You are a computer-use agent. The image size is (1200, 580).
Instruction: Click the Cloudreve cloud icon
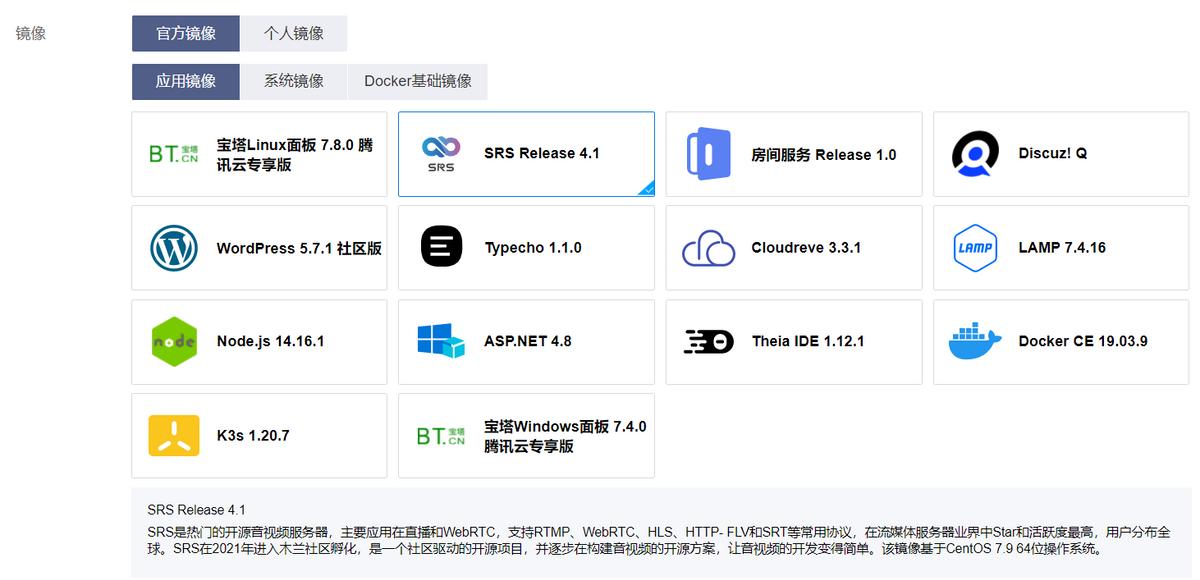coord(707,247)
